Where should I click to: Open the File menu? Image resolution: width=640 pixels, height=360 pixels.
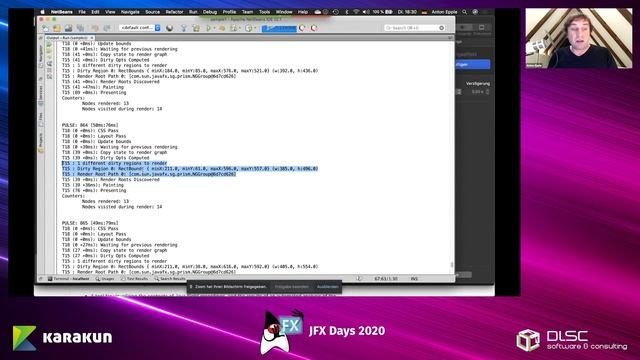pos(82,12)
